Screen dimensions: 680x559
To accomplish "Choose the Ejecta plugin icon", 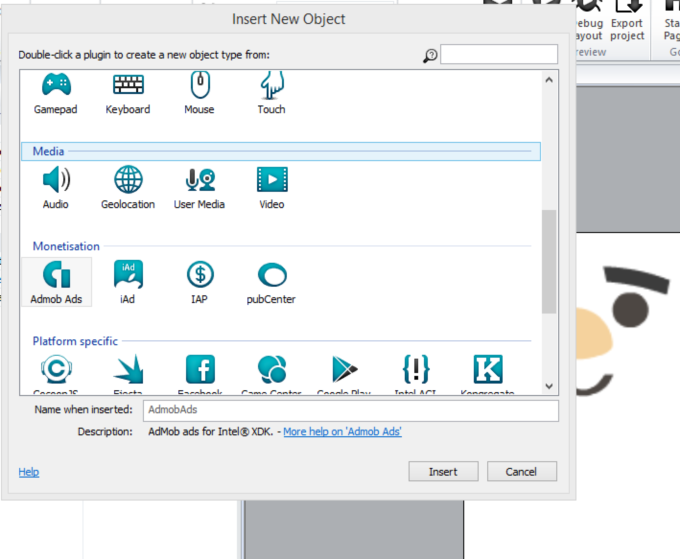I will click(128, 369).
